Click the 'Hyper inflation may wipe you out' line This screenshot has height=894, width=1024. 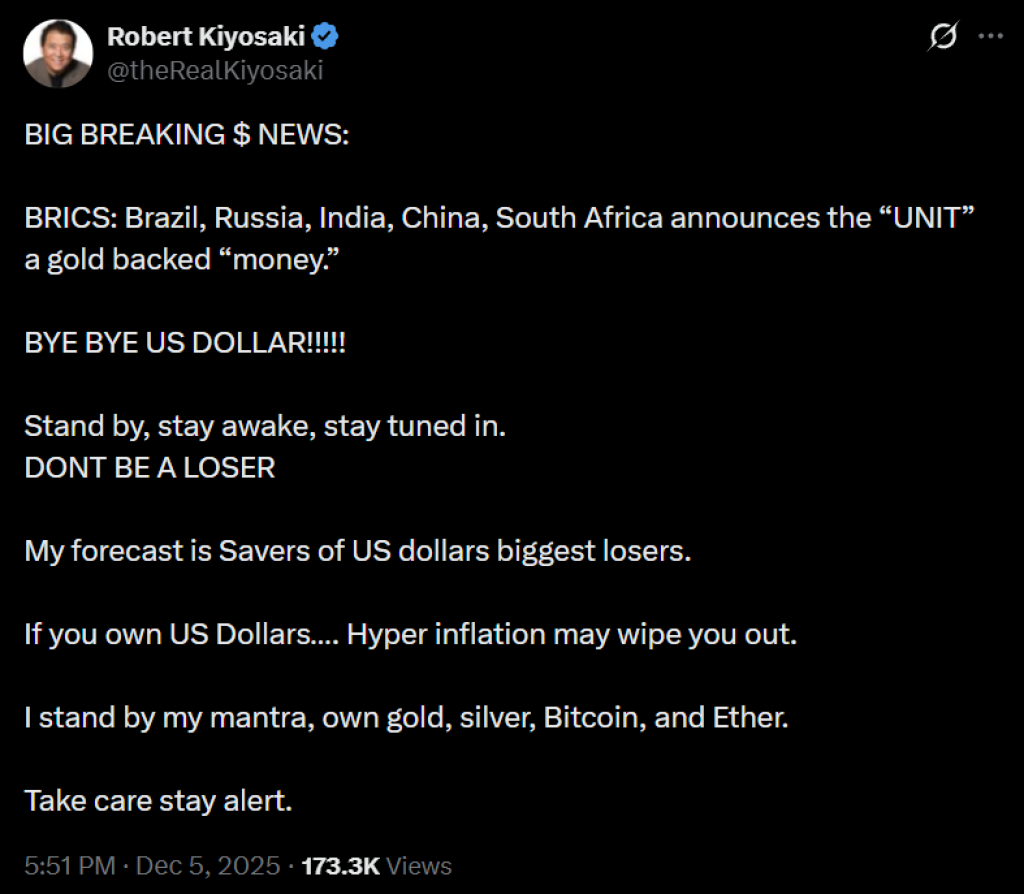[571, 634]
